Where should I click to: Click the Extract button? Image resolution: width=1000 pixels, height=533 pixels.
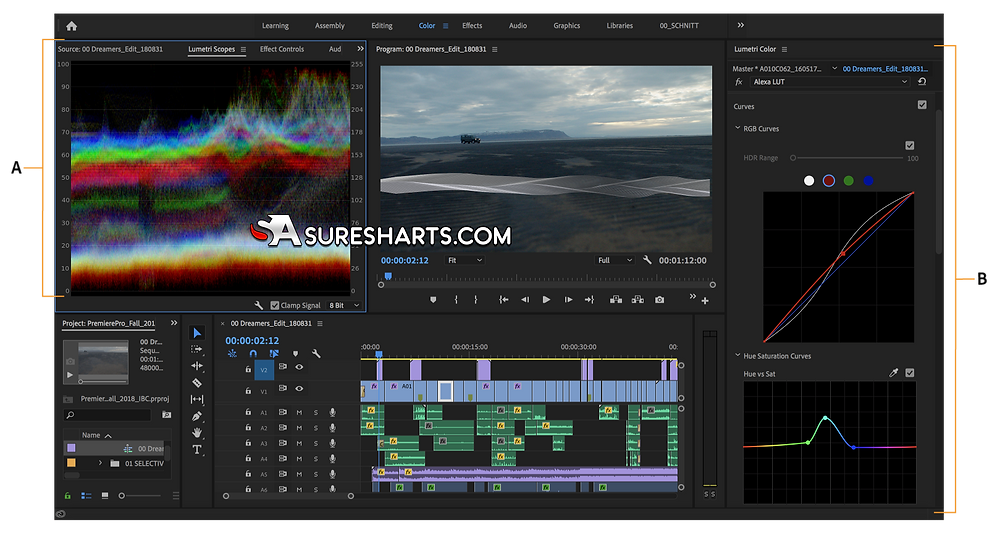point(638,300)
